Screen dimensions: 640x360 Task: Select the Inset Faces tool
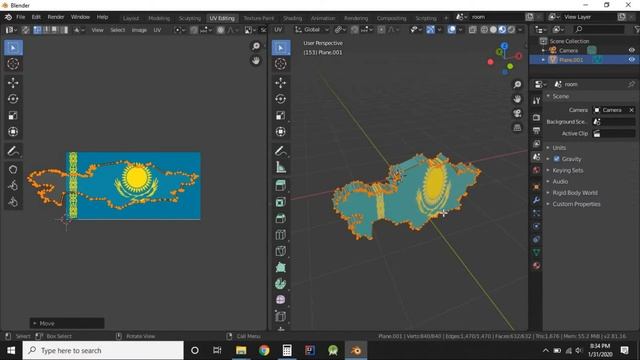[281, 202]
